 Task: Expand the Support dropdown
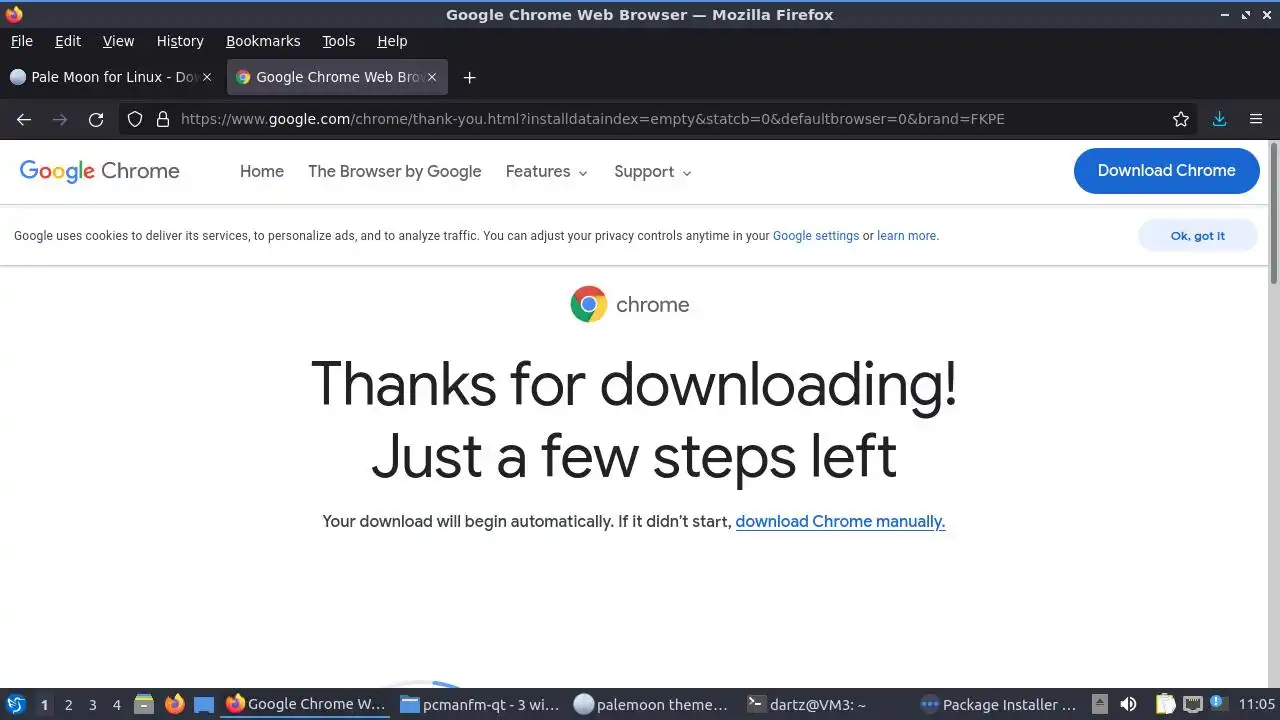tap(653, 172)
